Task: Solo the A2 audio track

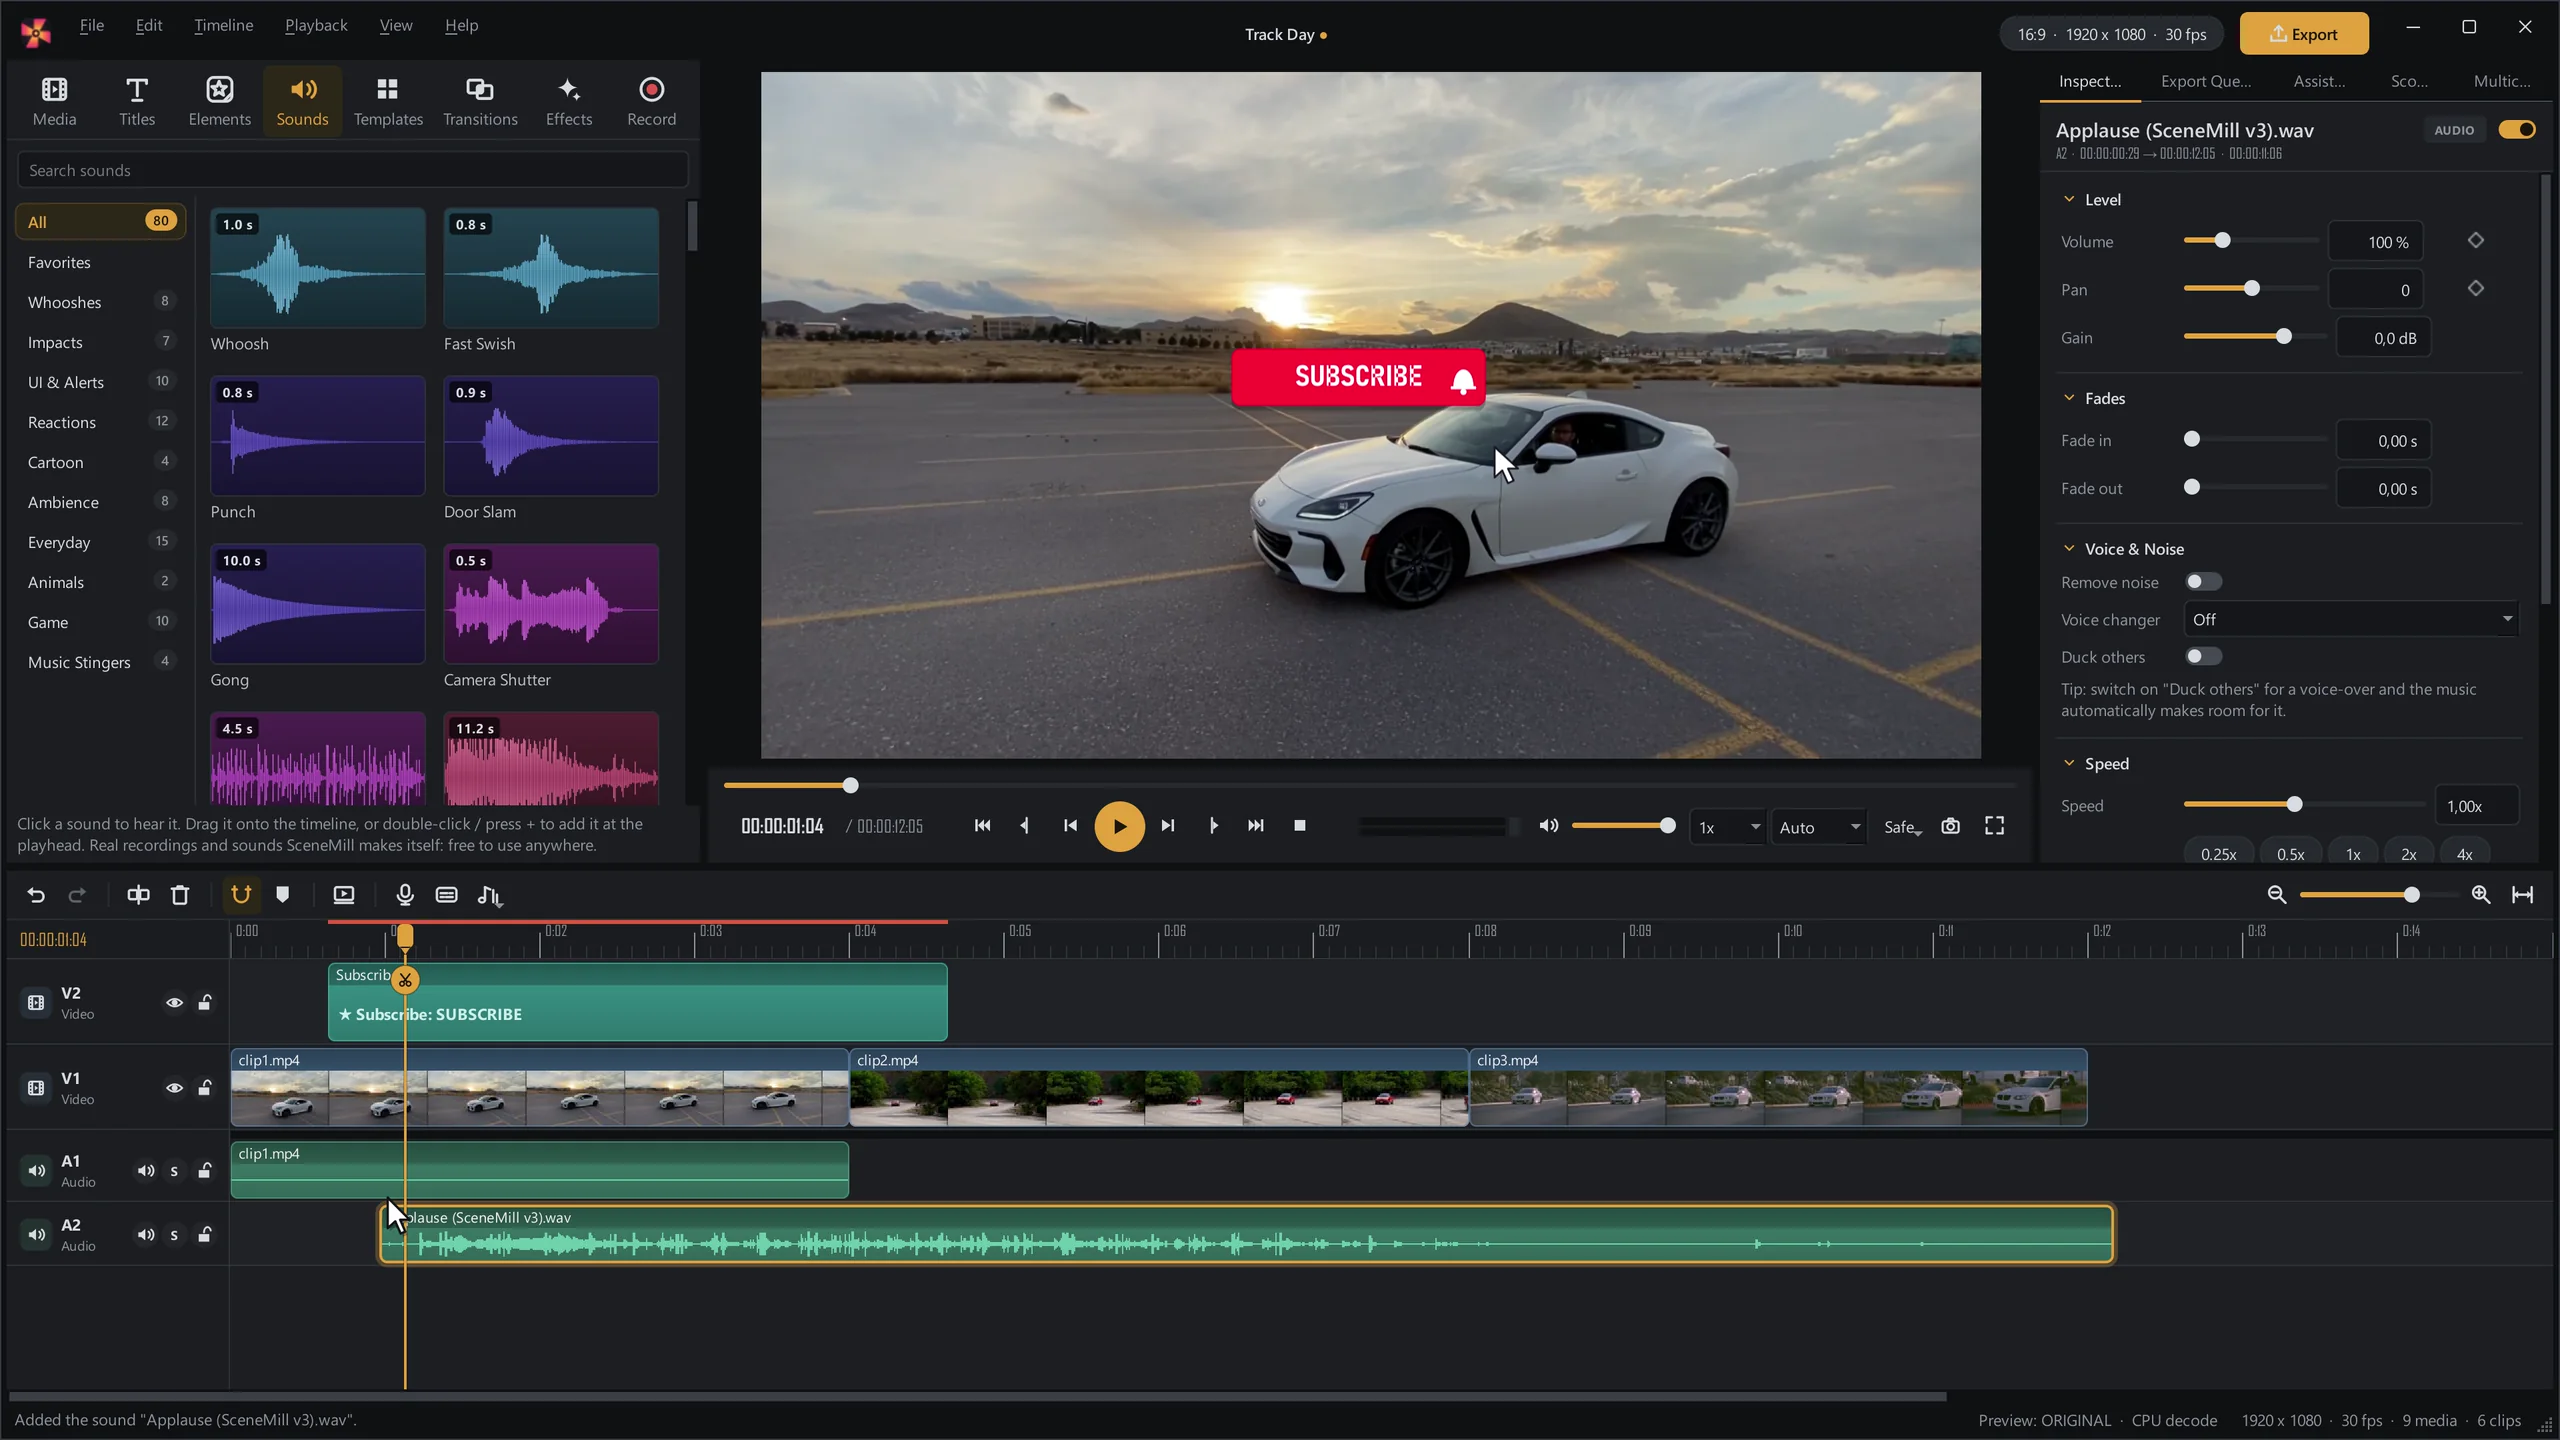Action: tap(174, 1235)
